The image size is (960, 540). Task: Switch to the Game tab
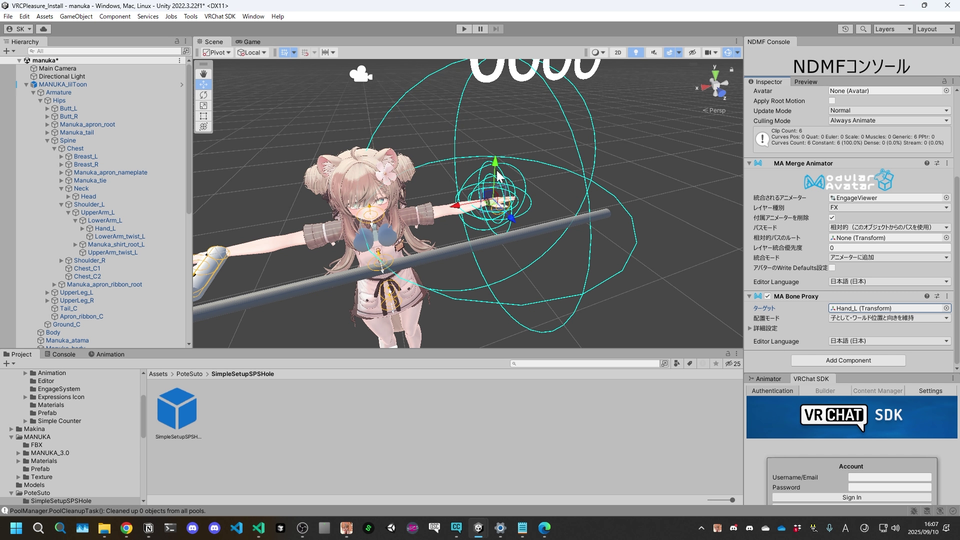(x=249, y=42)
